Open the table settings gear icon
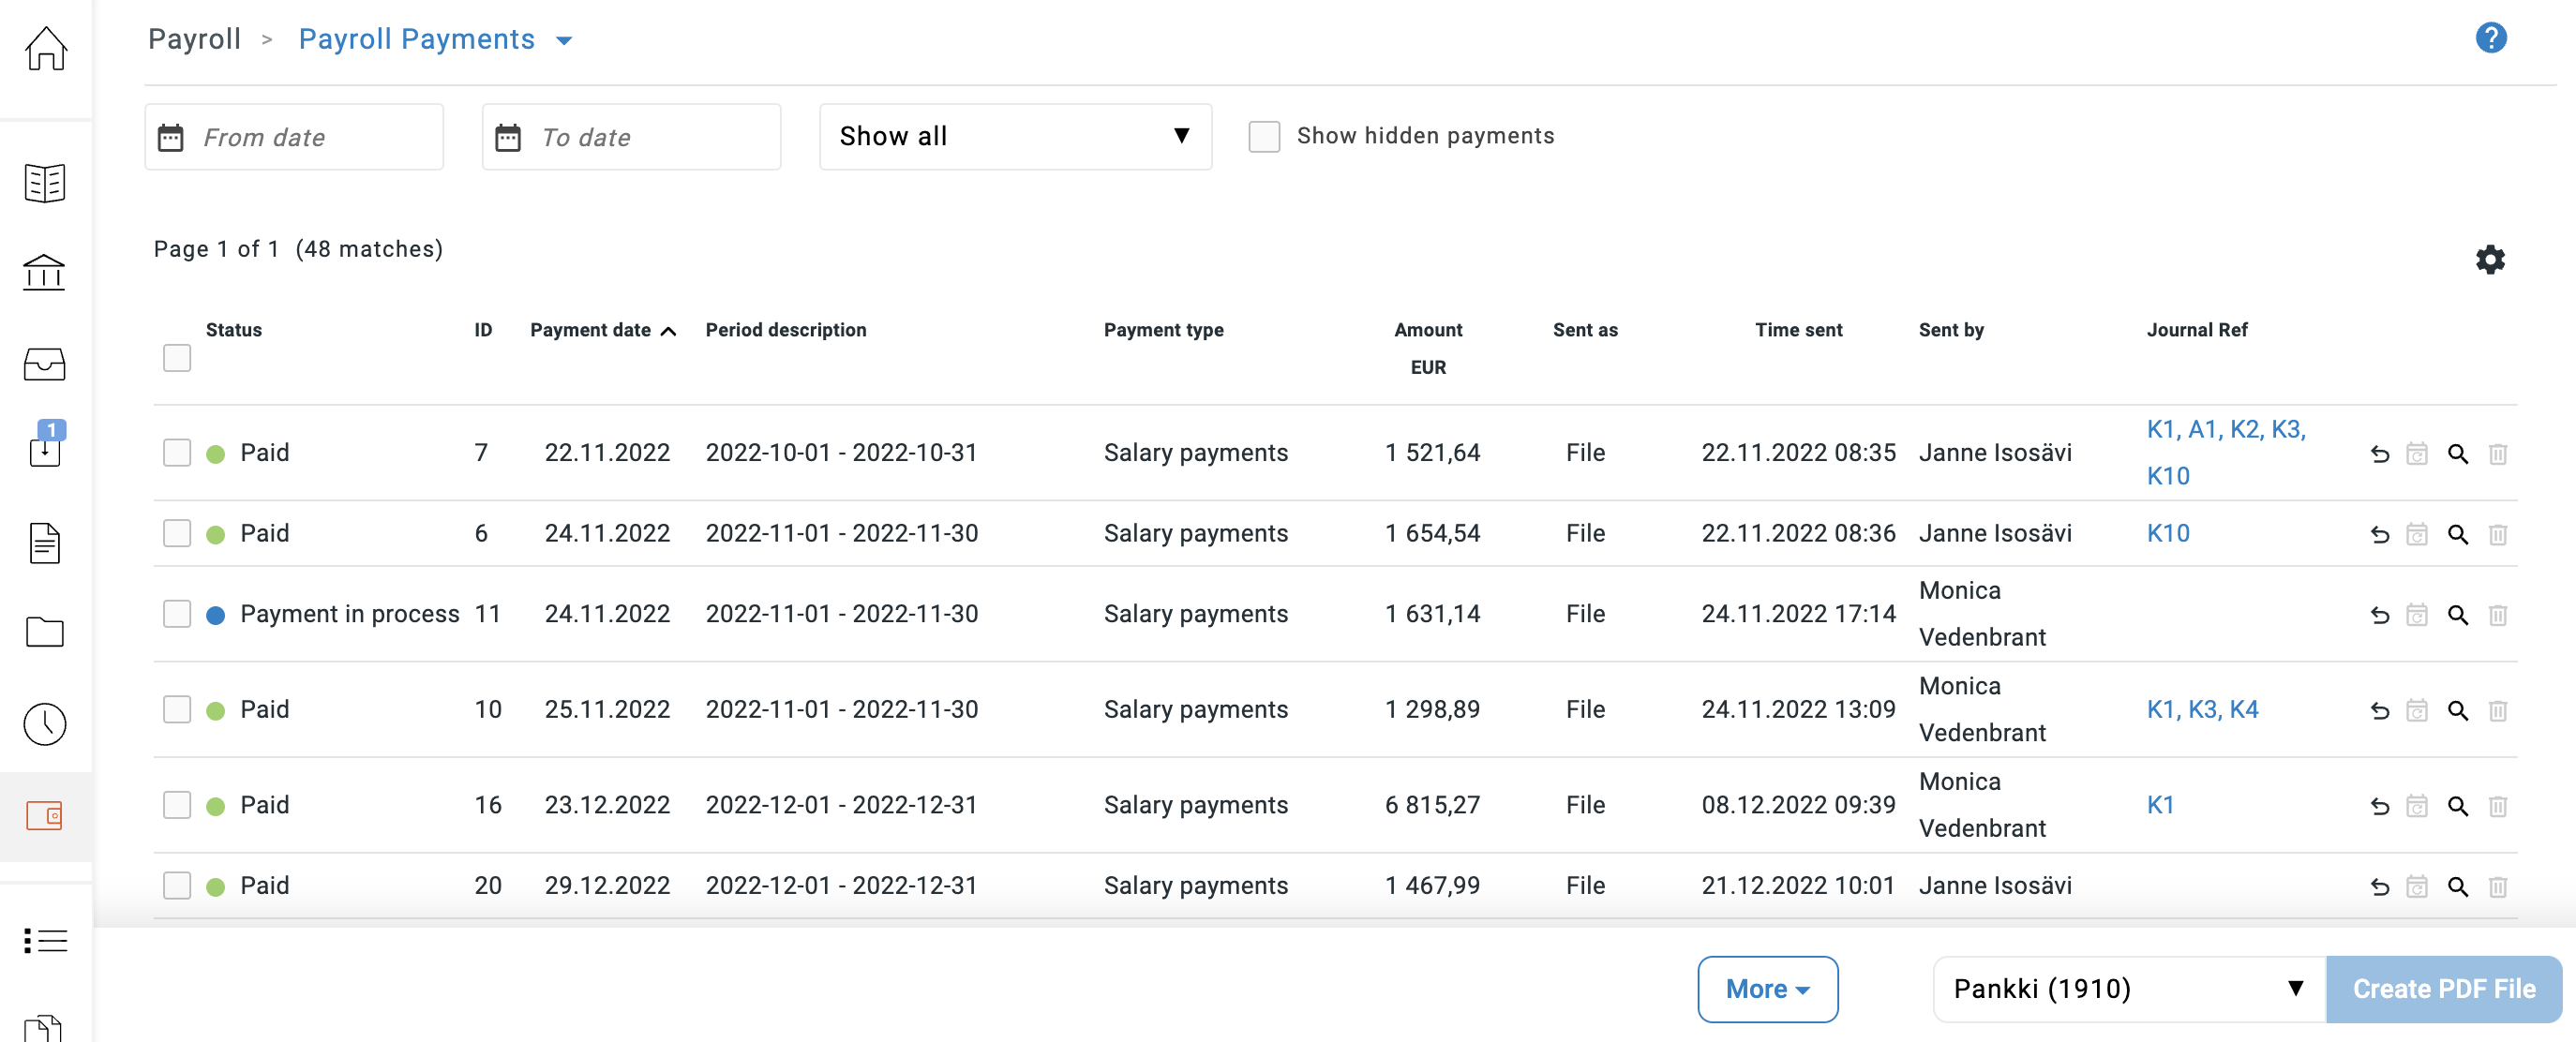The height and width of the screenshot is (1042, 2576). click(2490, 259)
